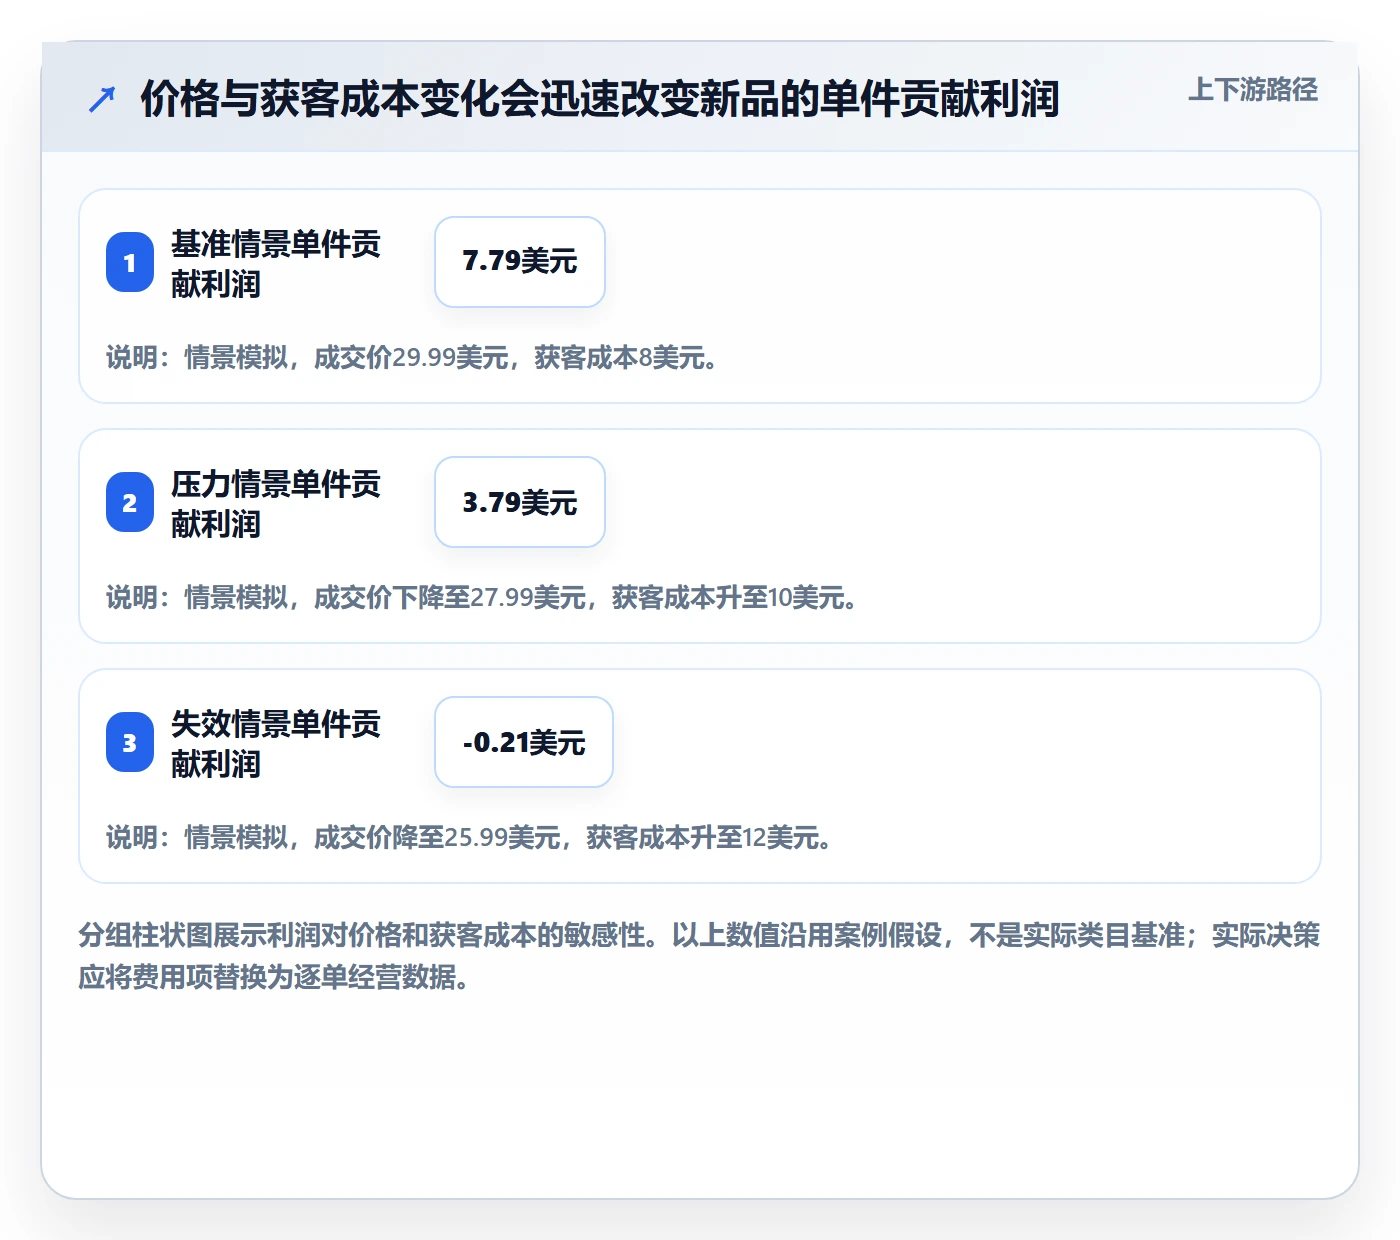Click the 上下游路径 label in header
Viewport: 1400px width, 1240px height.
pos(1252,90)
